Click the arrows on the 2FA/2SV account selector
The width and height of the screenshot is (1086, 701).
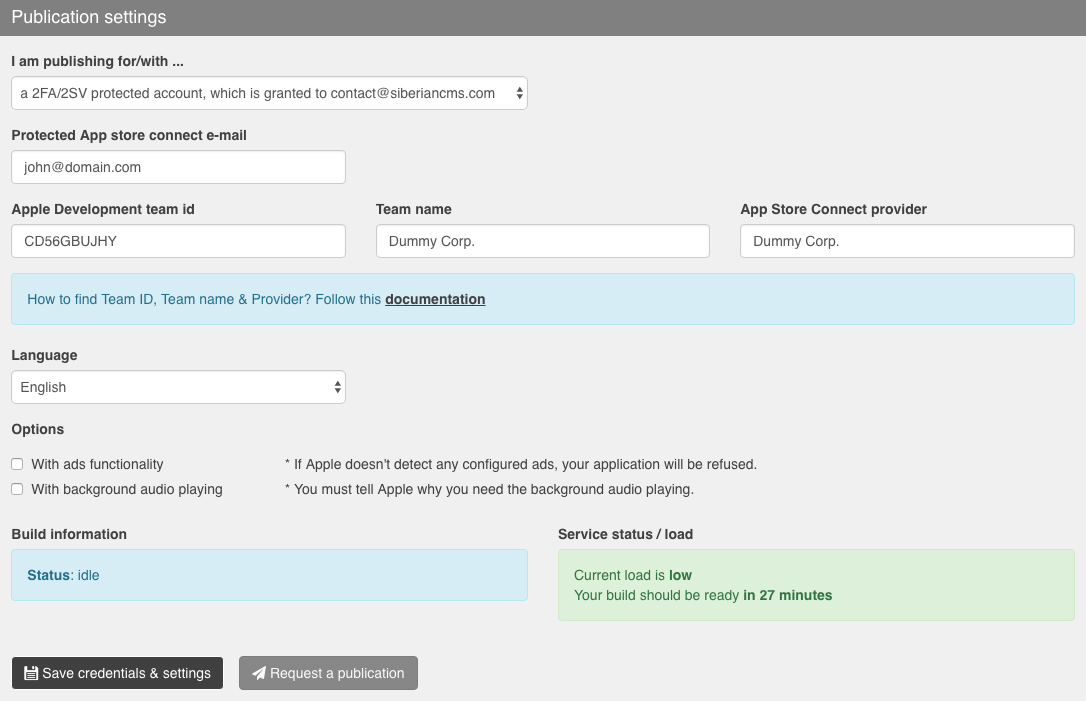pos(519,93)
